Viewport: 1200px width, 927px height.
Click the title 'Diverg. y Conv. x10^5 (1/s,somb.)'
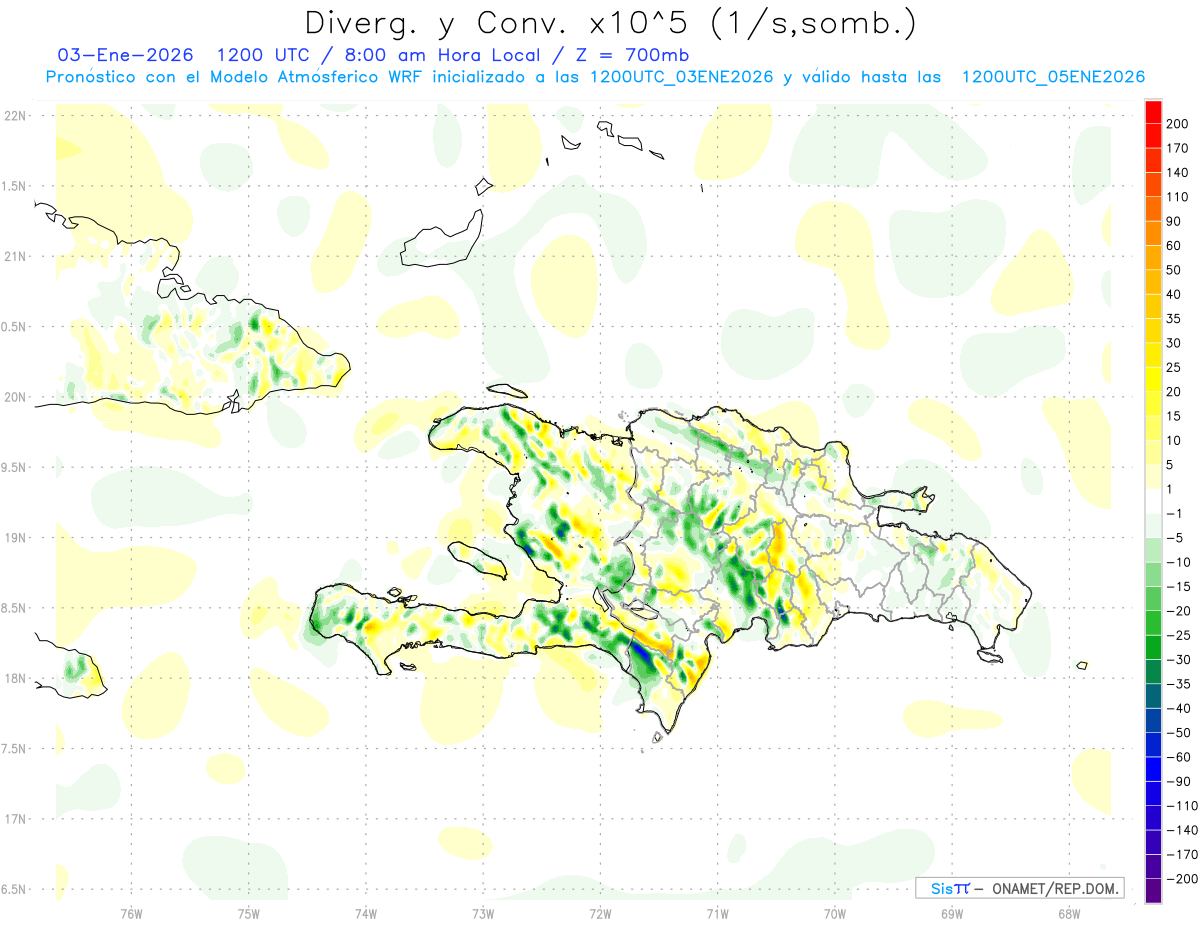click(610, 23)
